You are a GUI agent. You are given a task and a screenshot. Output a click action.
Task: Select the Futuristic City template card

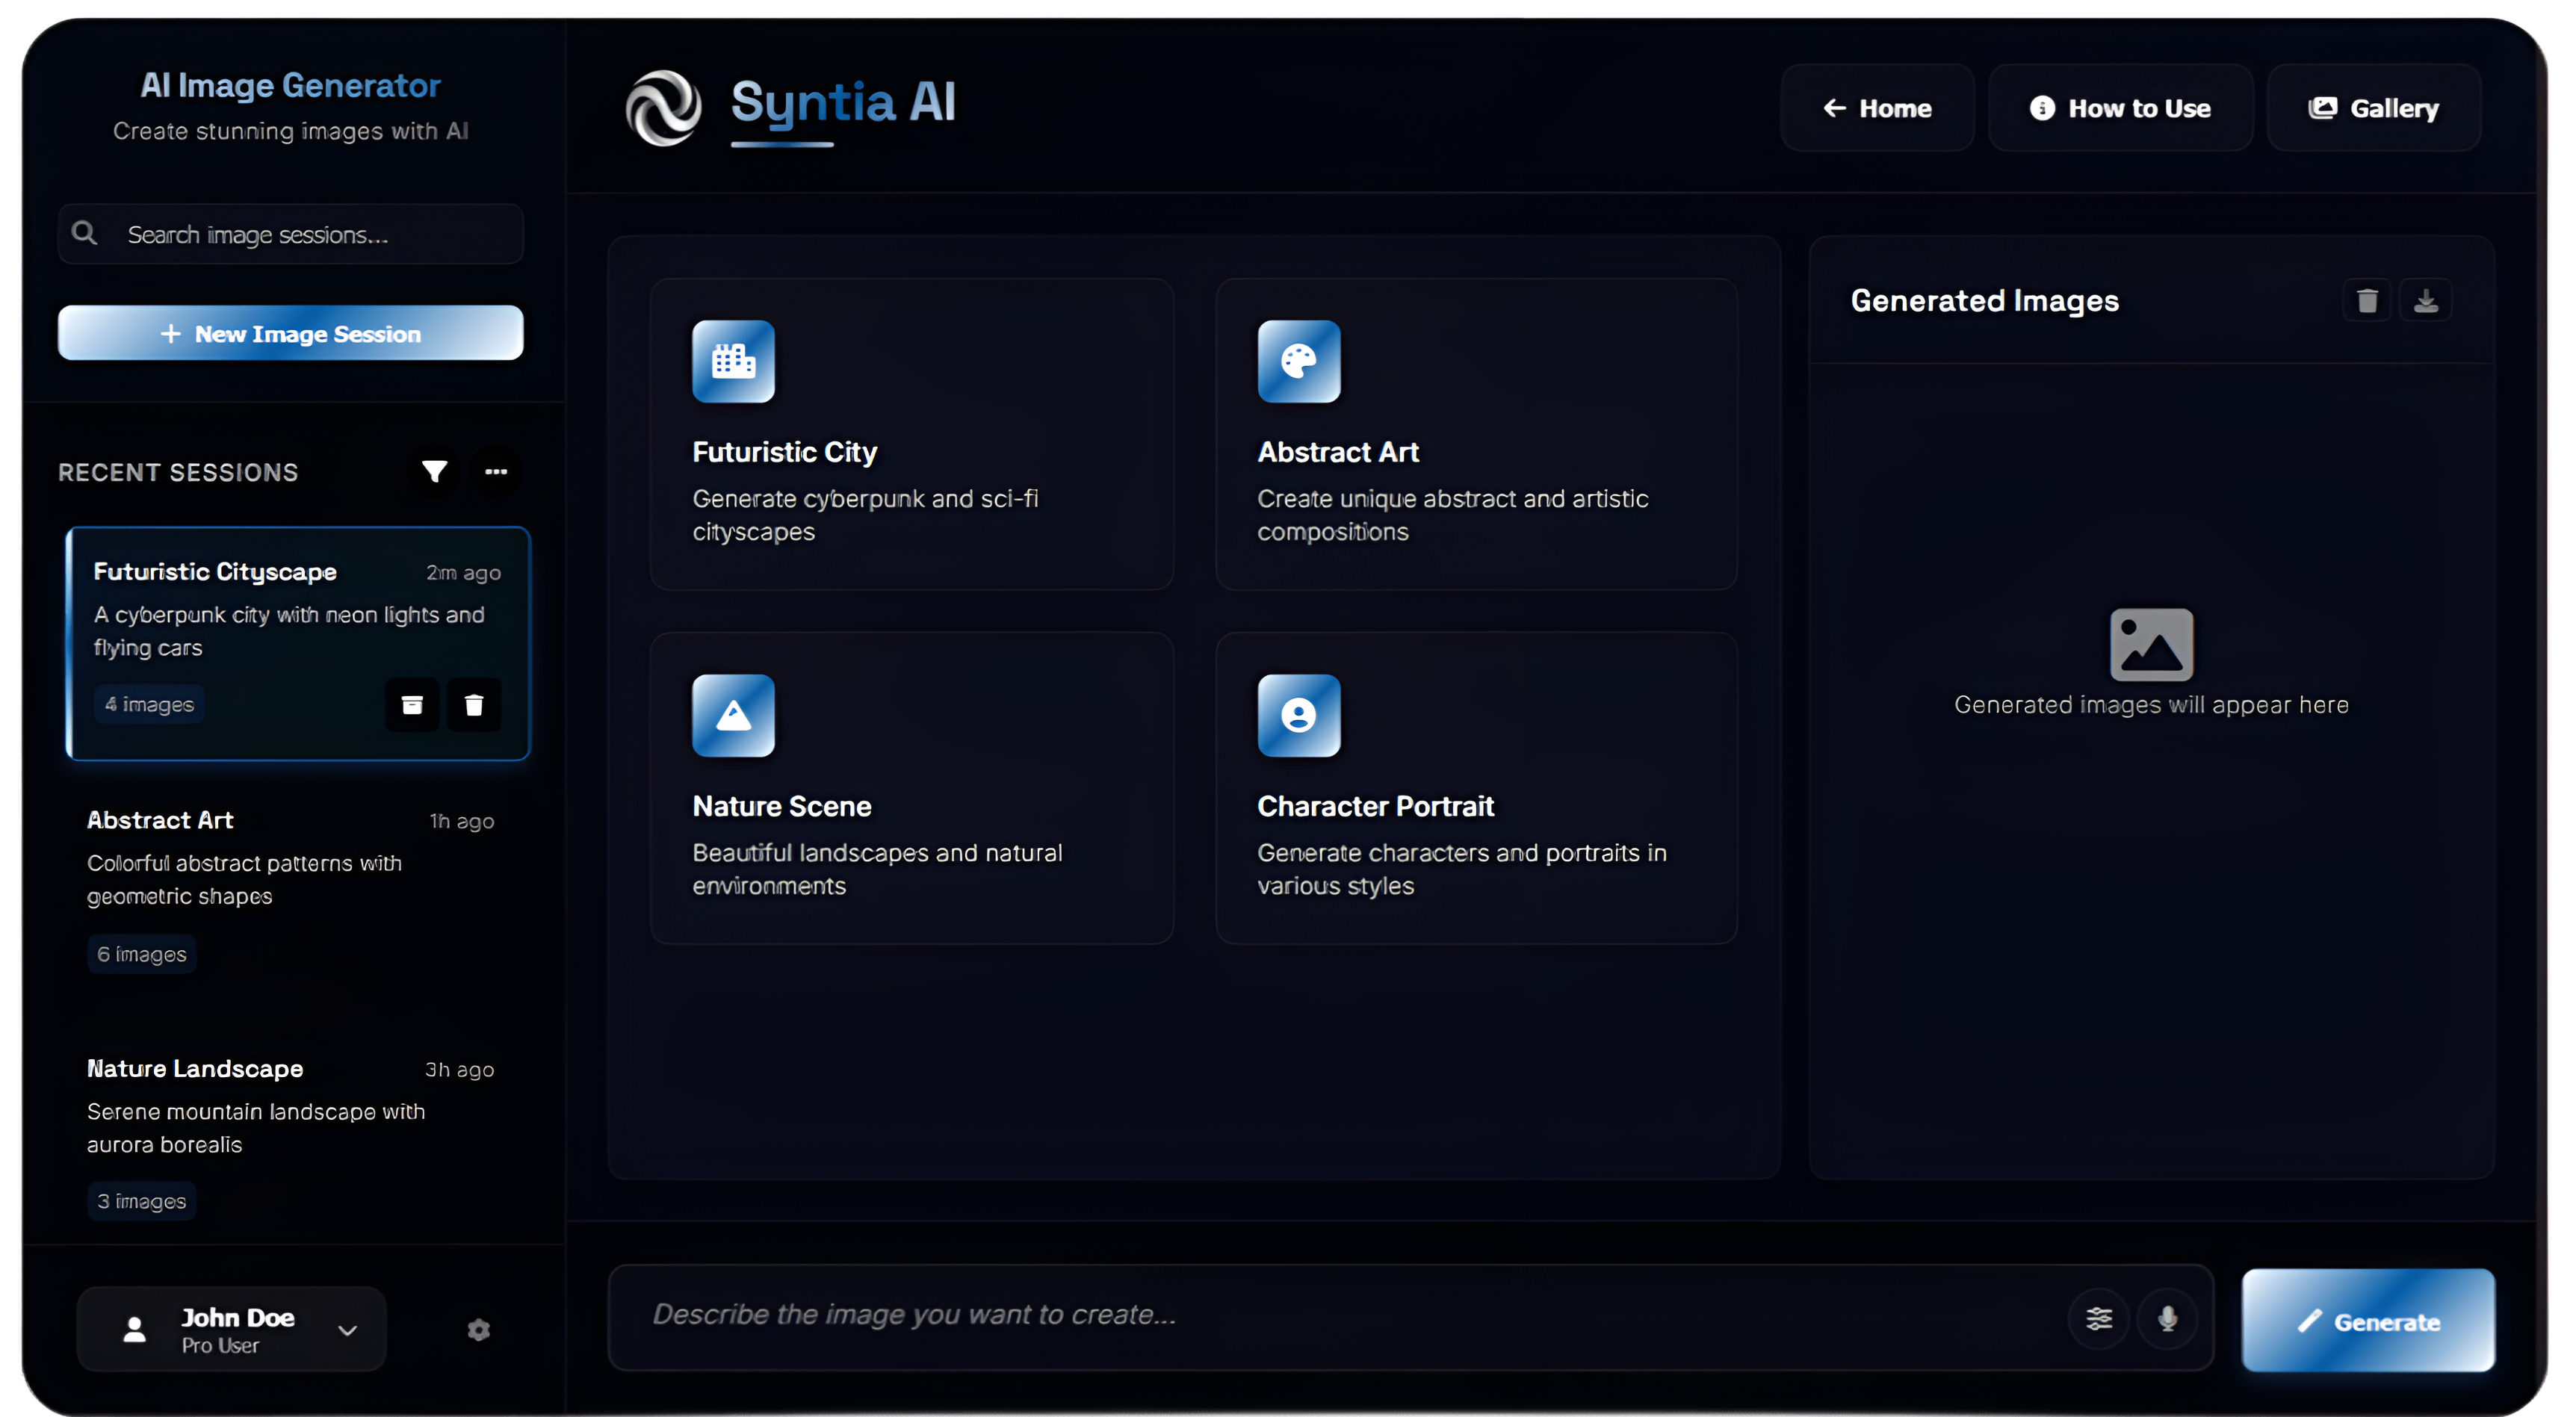tap(911, 434)
